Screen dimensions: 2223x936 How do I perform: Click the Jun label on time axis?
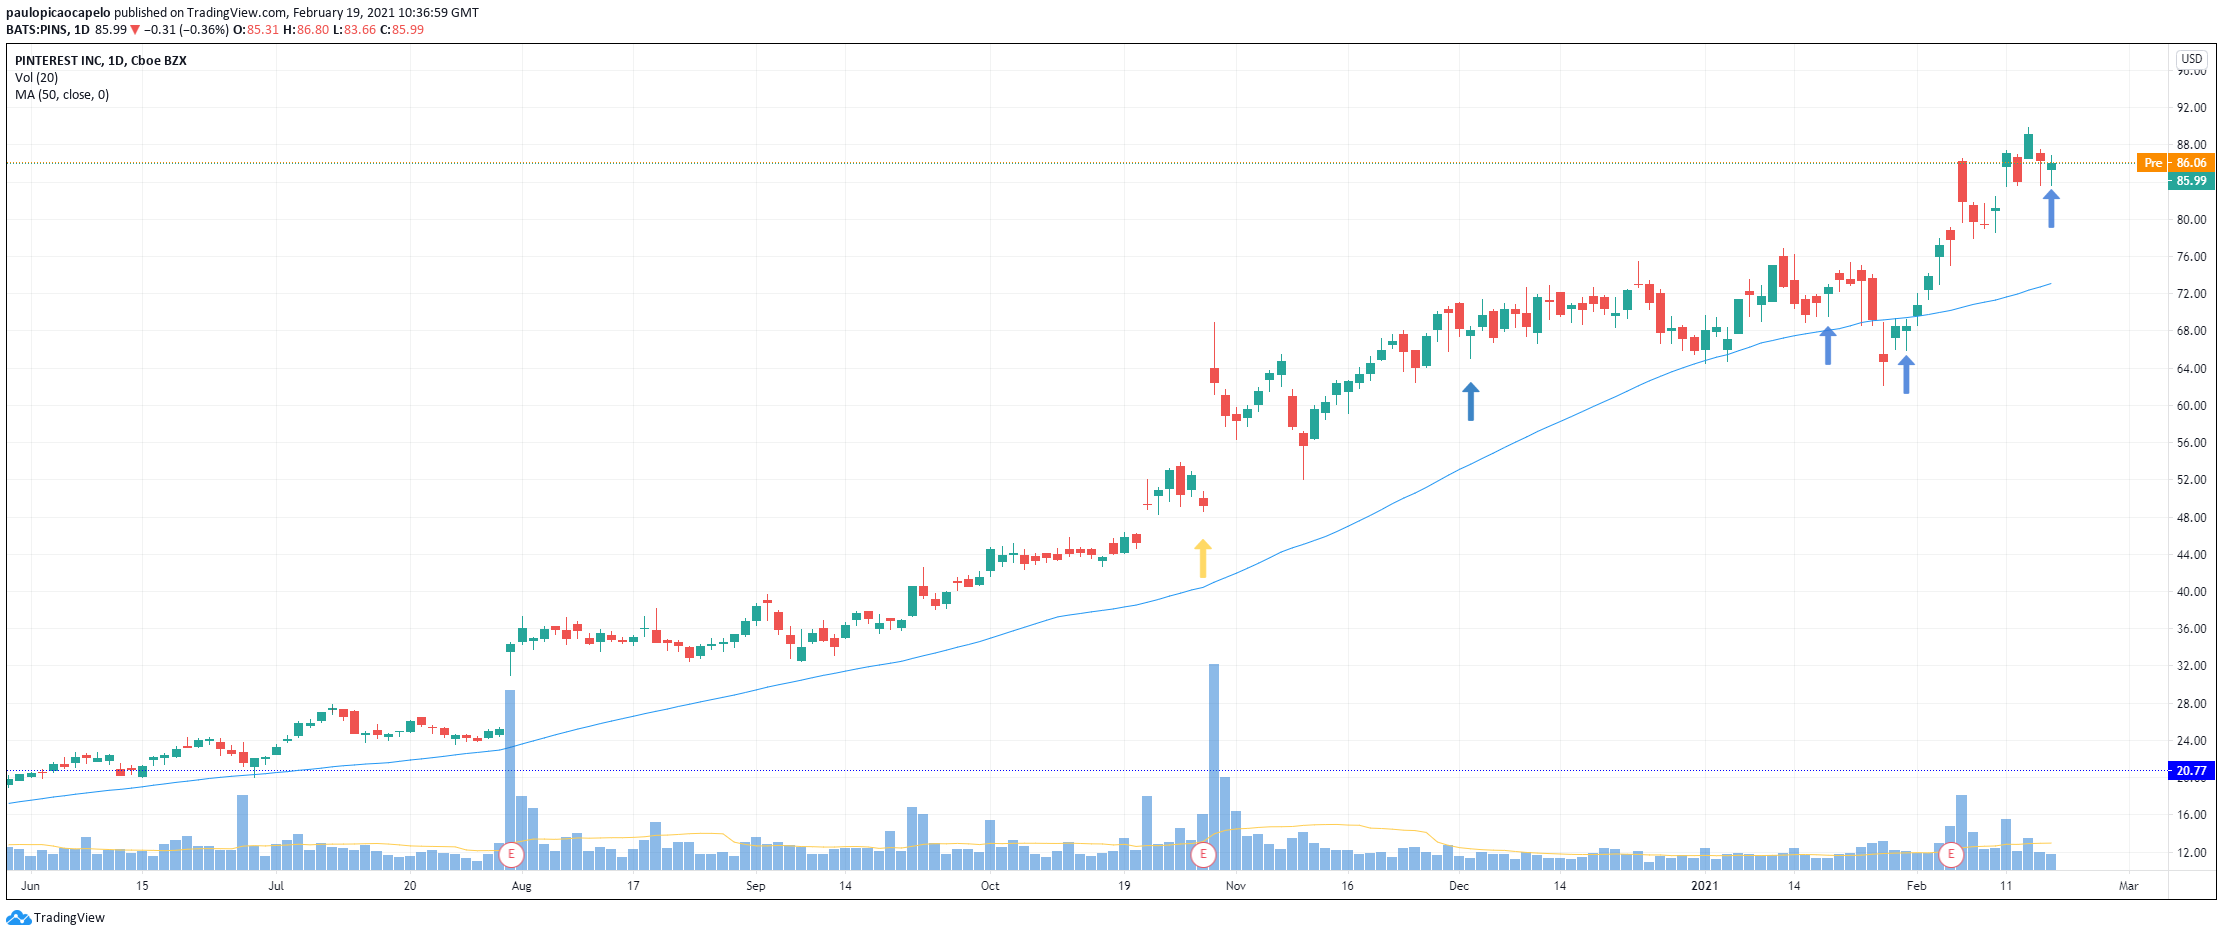pyautogui.click(x=31, y=886)
